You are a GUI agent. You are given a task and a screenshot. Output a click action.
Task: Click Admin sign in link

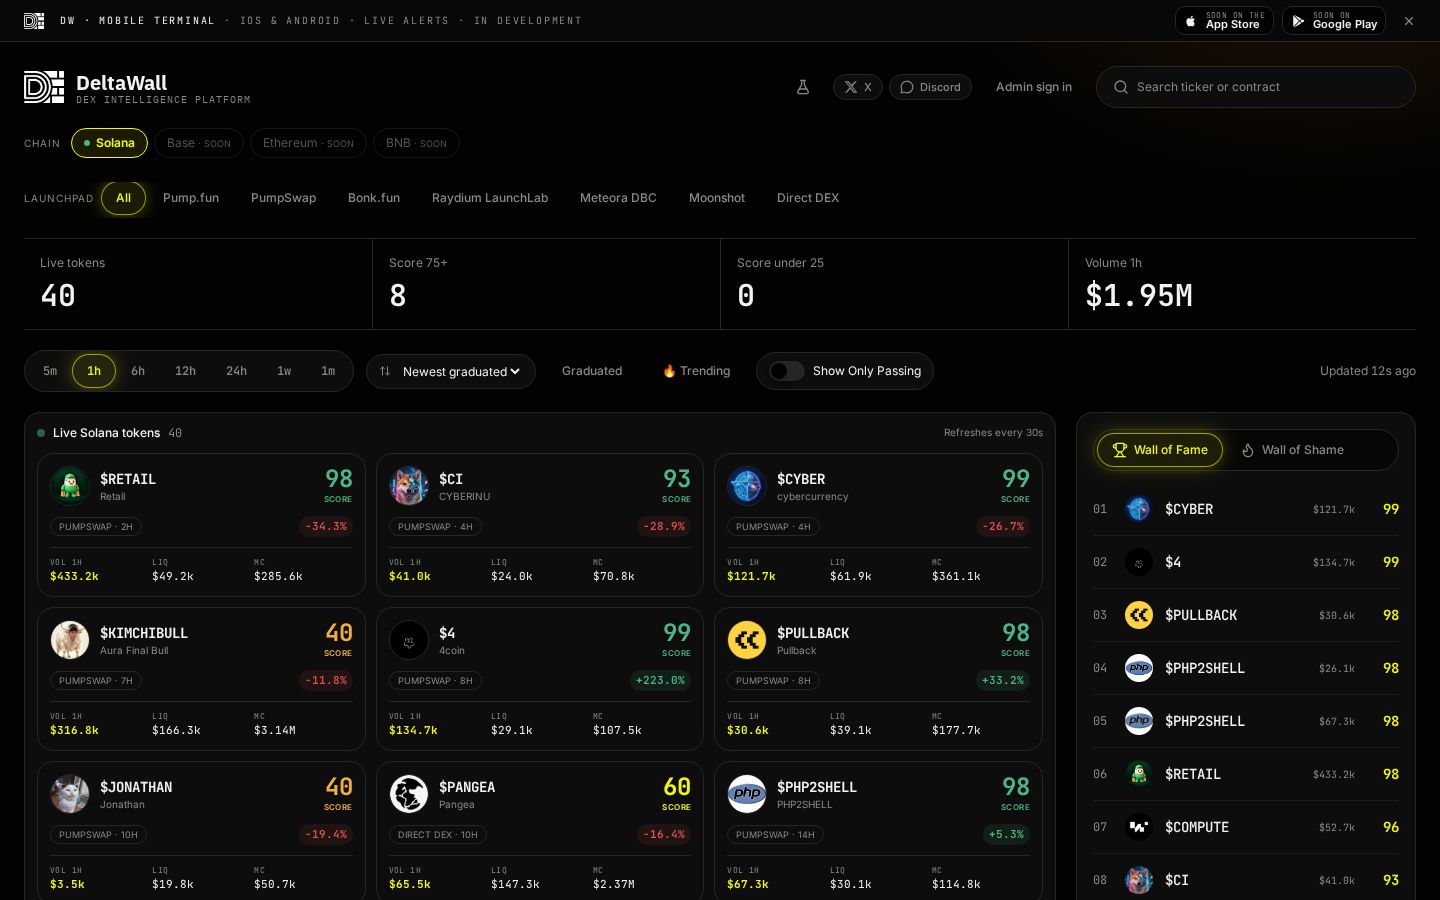click(x=1034, y=87)
